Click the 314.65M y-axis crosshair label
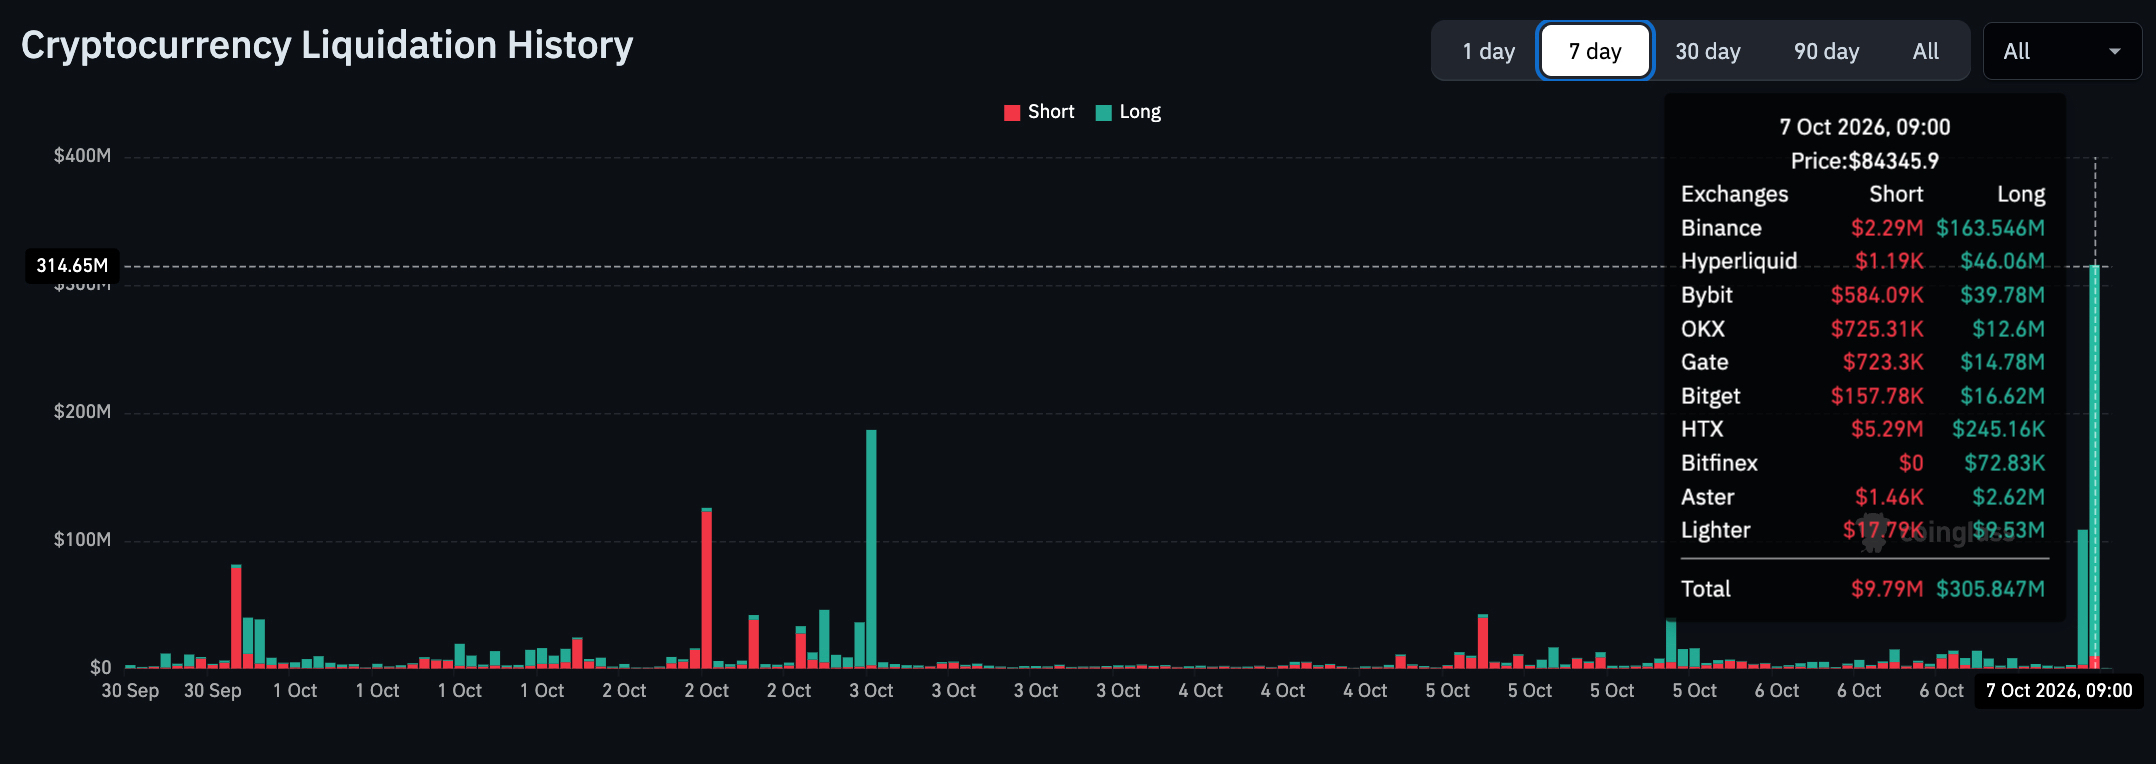The width and height of the screenshot is (2156, 764). [x=72, y=265]
